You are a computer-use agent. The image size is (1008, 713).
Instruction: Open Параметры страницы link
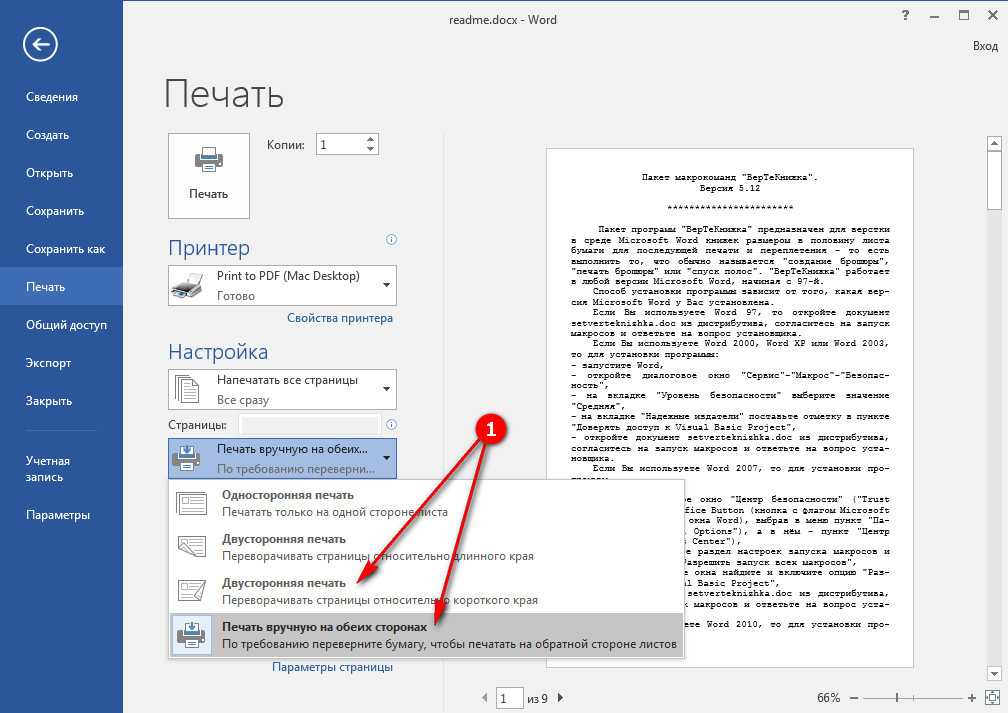332,667
